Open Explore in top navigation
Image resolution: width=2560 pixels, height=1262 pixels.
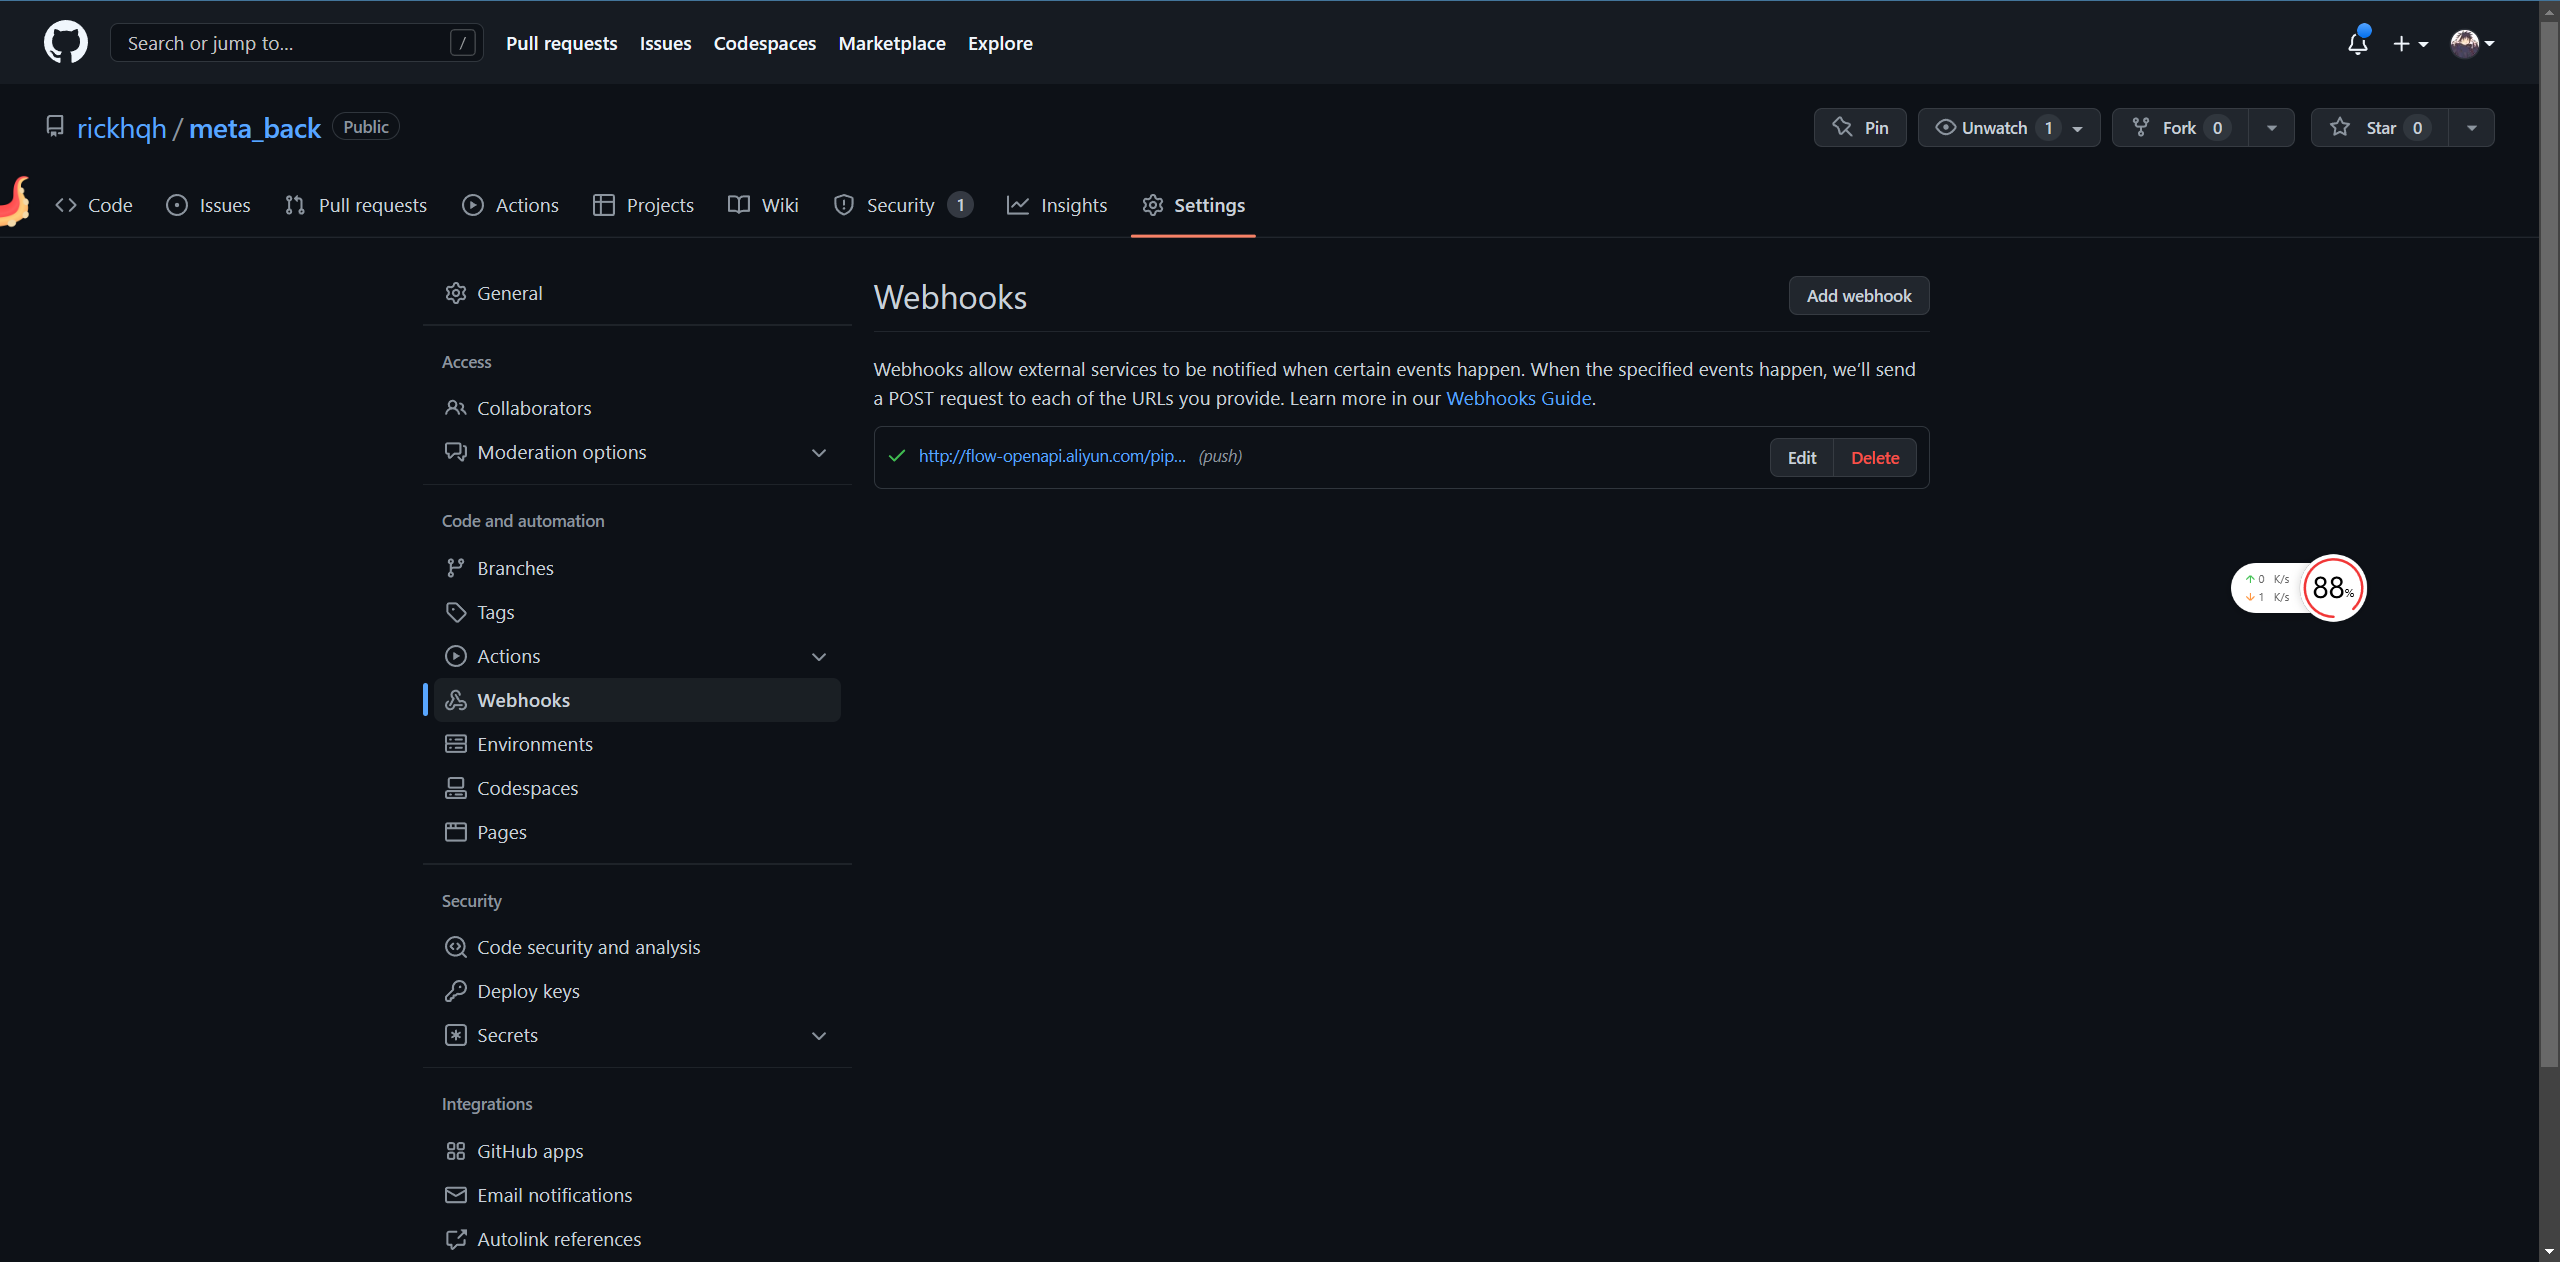tap(1000, 43)
